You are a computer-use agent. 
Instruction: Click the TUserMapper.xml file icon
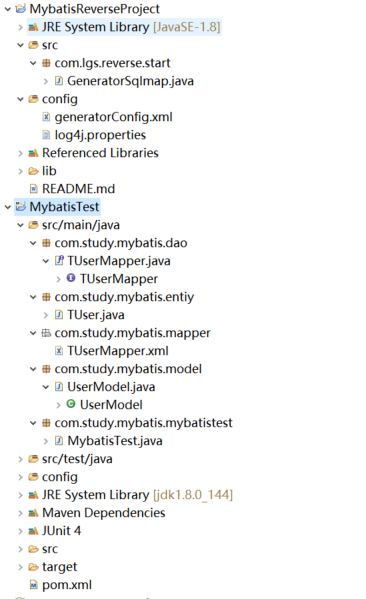58,351
